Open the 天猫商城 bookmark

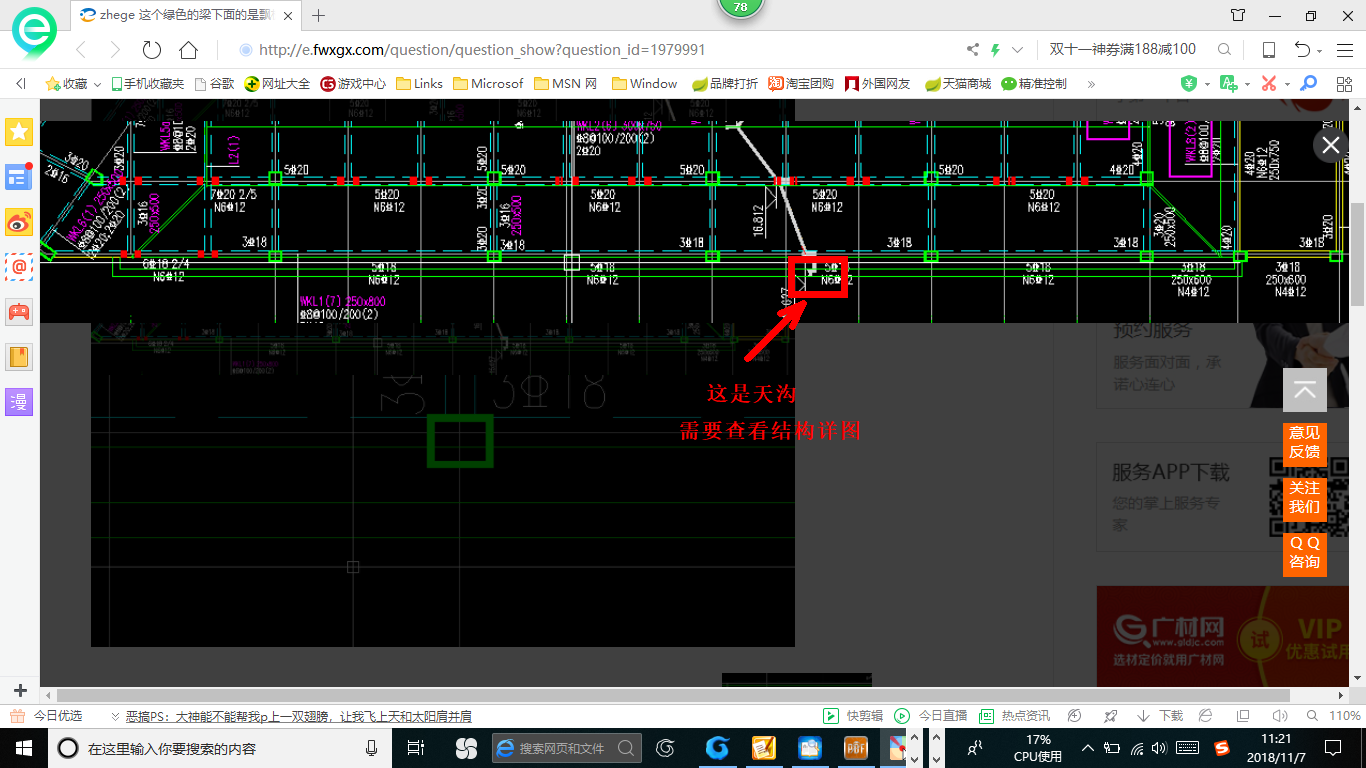(x=958, y=84)
